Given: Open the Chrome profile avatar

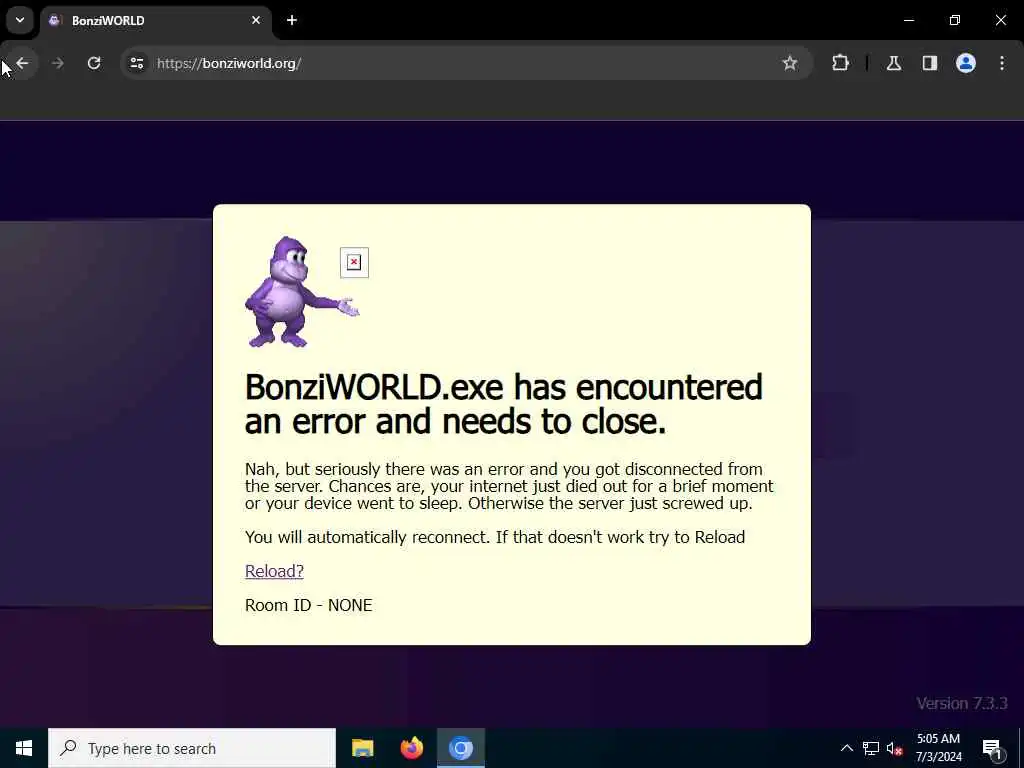Looking at the screenshot, I should (966, 63).
